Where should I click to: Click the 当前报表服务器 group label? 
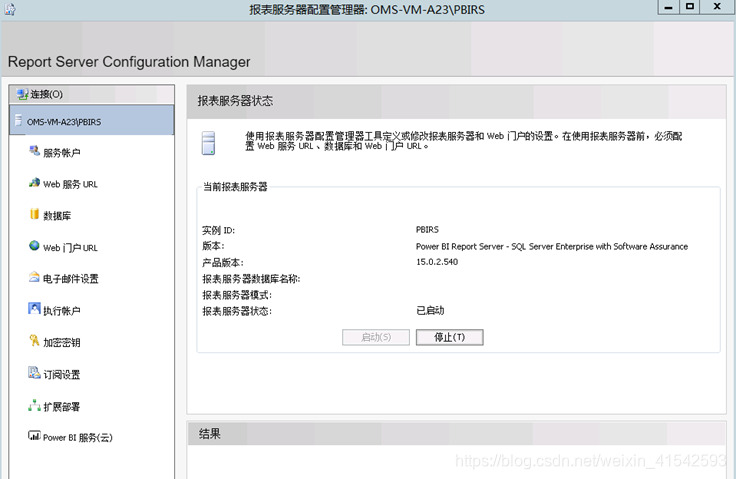235,187
